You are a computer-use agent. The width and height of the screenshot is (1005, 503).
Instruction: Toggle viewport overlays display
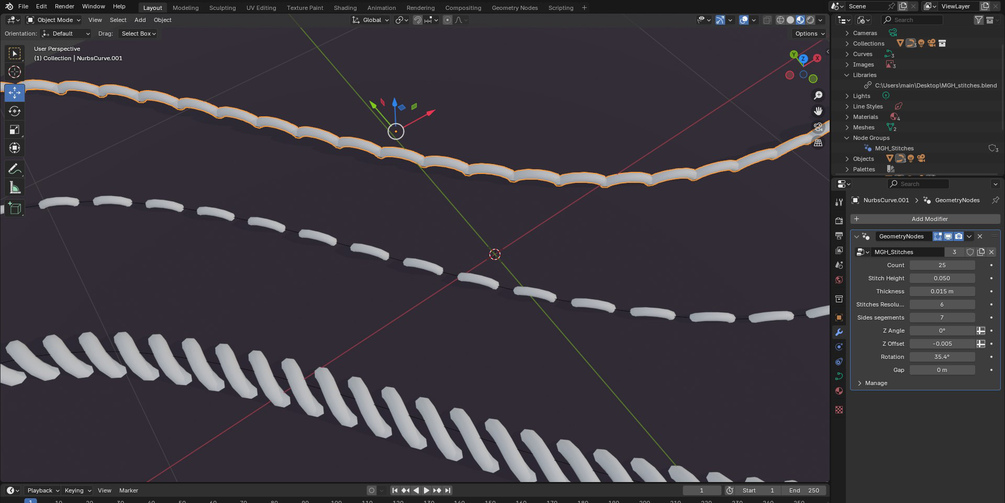743,20
